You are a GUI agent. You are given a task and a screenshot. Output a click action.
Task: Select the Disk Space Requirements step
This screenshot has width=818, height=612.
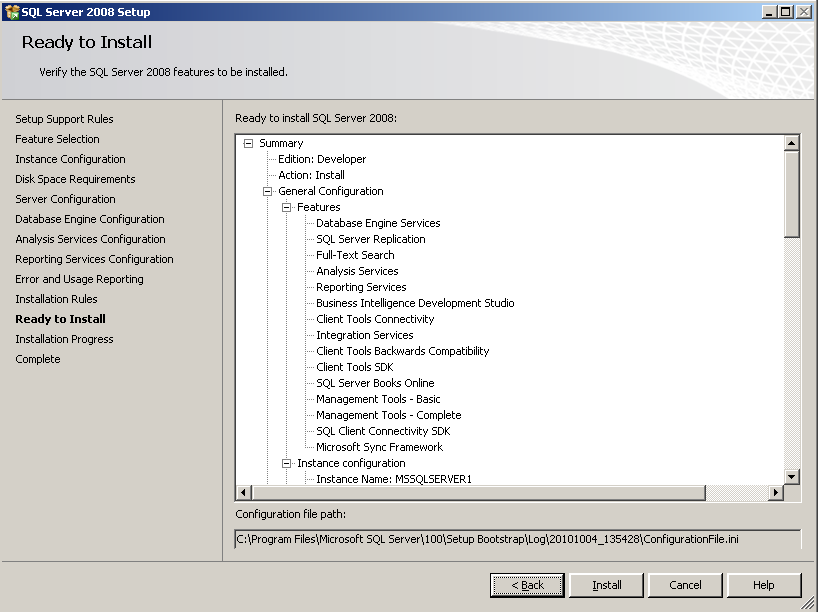pyautogui.click(x=75, y=179)
